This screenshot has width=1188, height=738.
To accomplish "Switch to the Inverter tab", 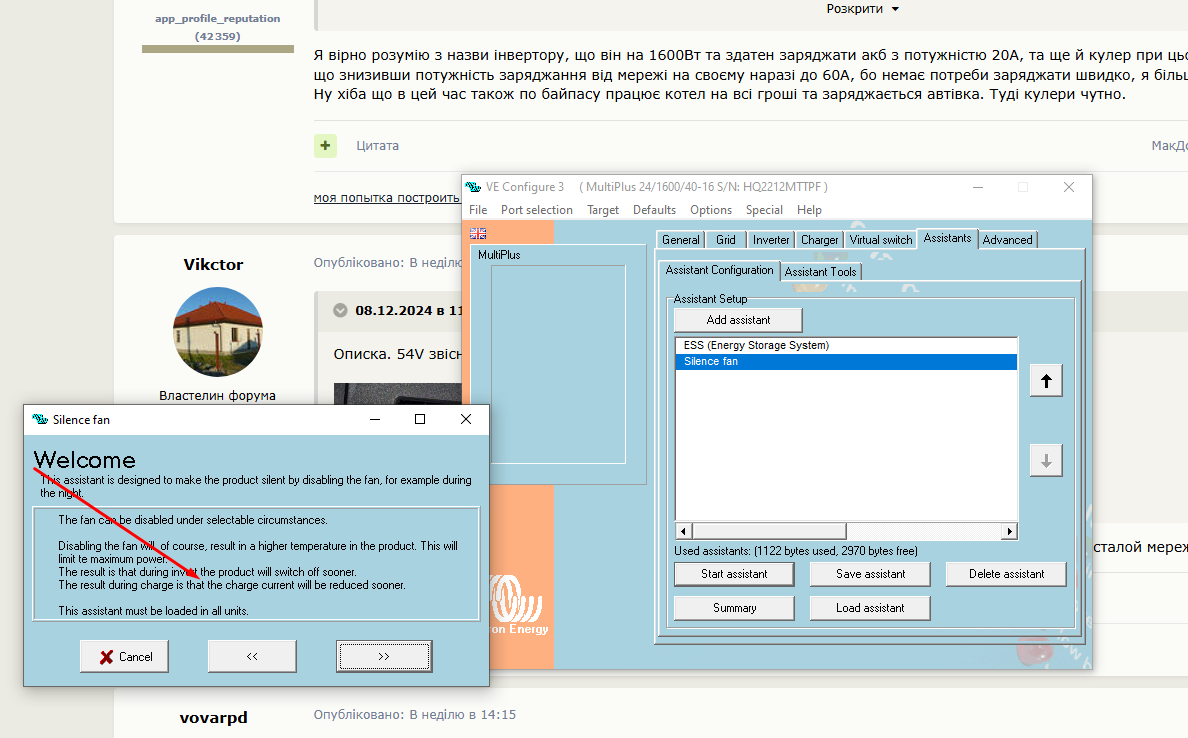I will coord(771,239).
